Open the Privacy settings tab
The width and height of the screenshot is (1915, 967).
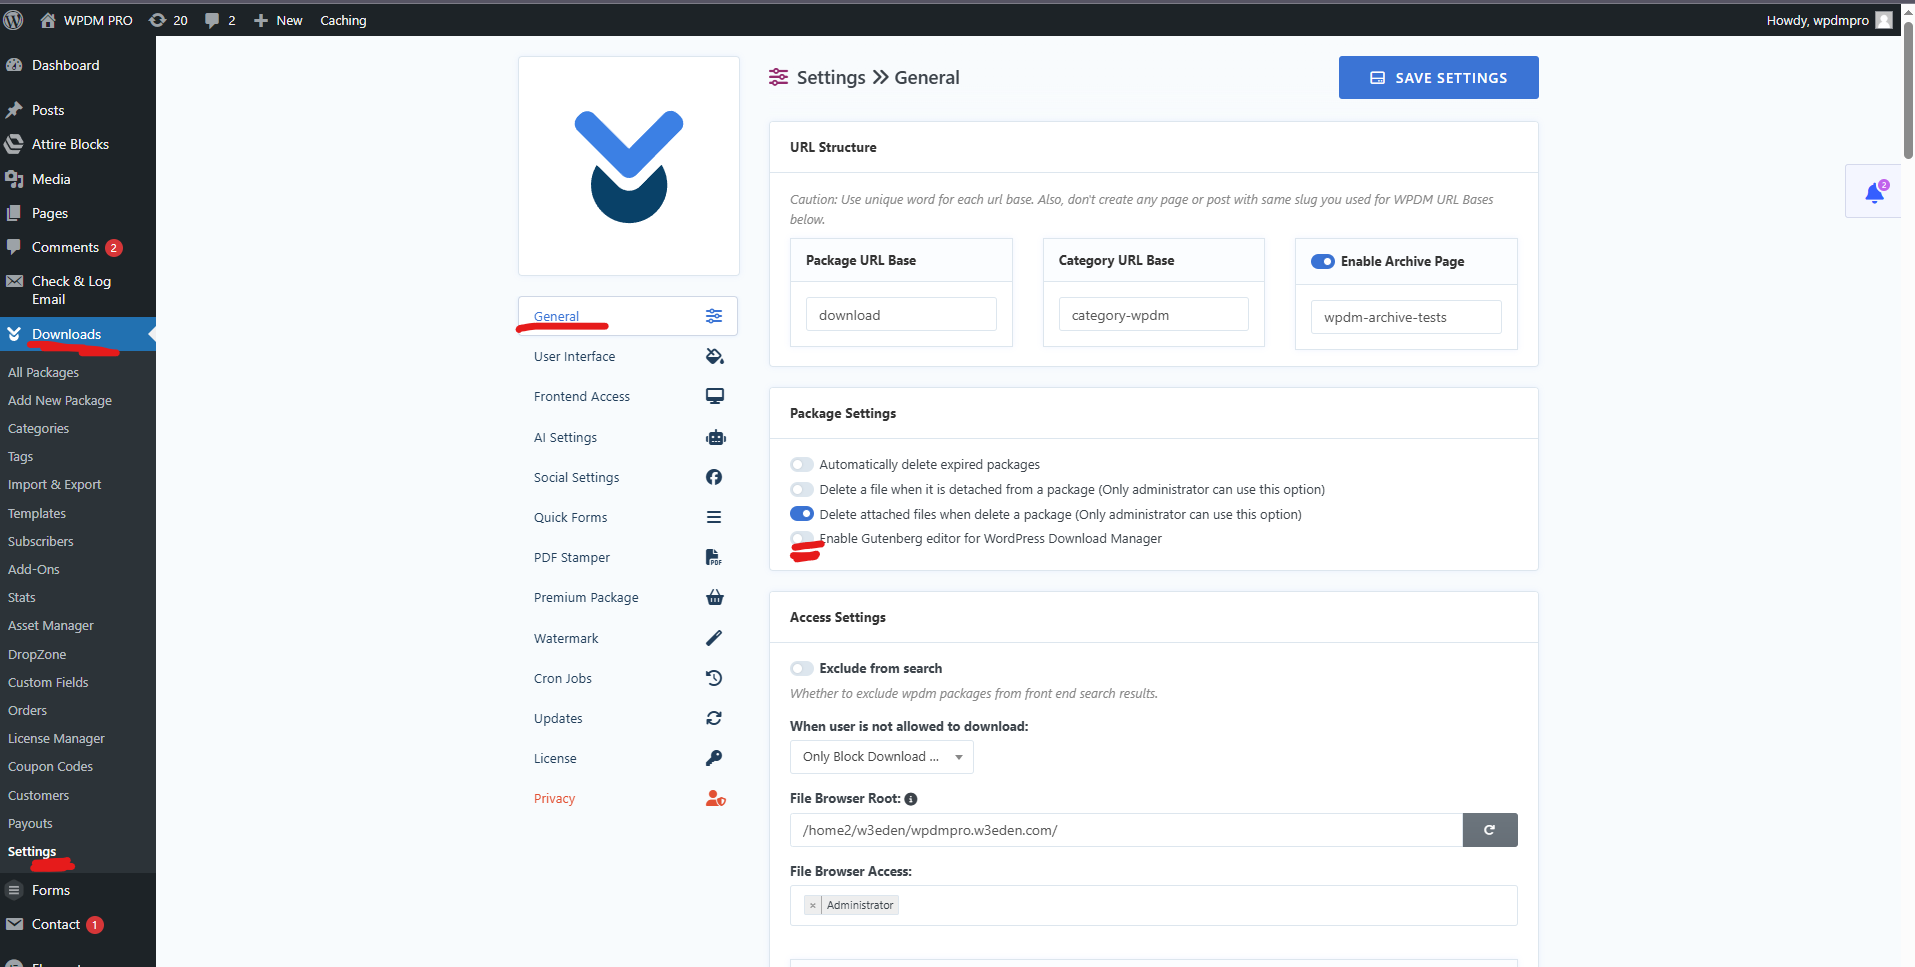click(x=628, y=798)
